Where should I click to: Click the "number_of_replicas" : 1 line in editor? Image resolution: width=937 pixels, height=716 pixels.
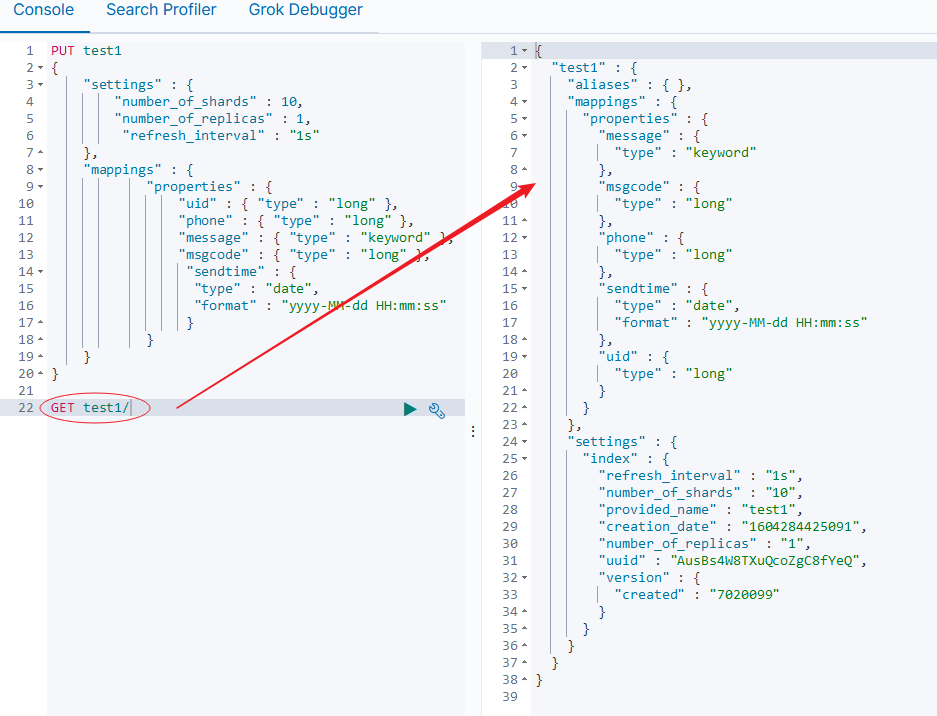pyautogui.click(x=212, y=119)
